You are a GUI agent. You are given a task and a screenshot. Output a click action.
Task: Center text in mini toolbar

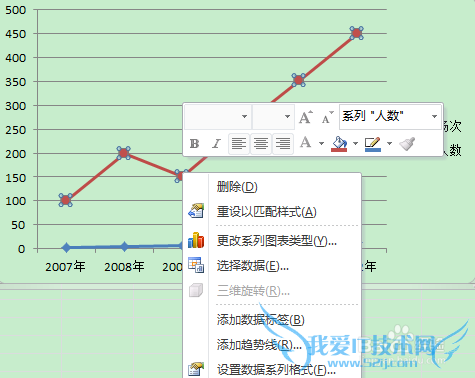click(x=261, y=144)
